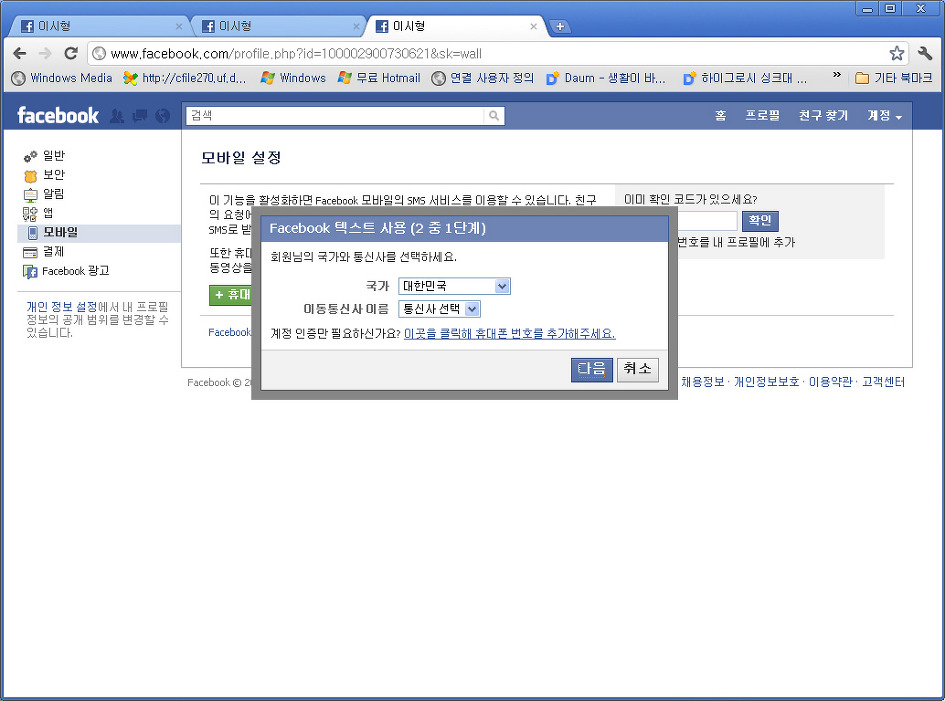Open 친구 찾기 in Facebook header

[x=823, y=115]
